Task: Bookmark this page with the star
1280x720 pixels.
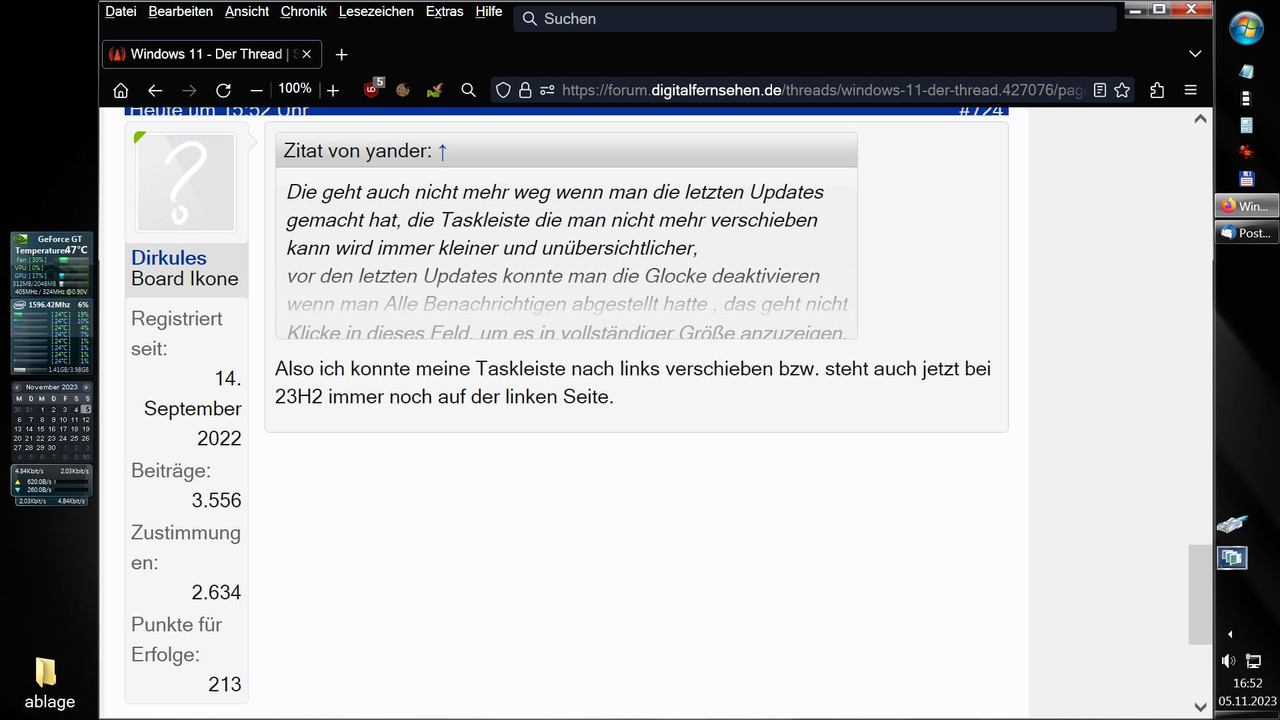Action: pyautogui.click(x=1122, y=90)
